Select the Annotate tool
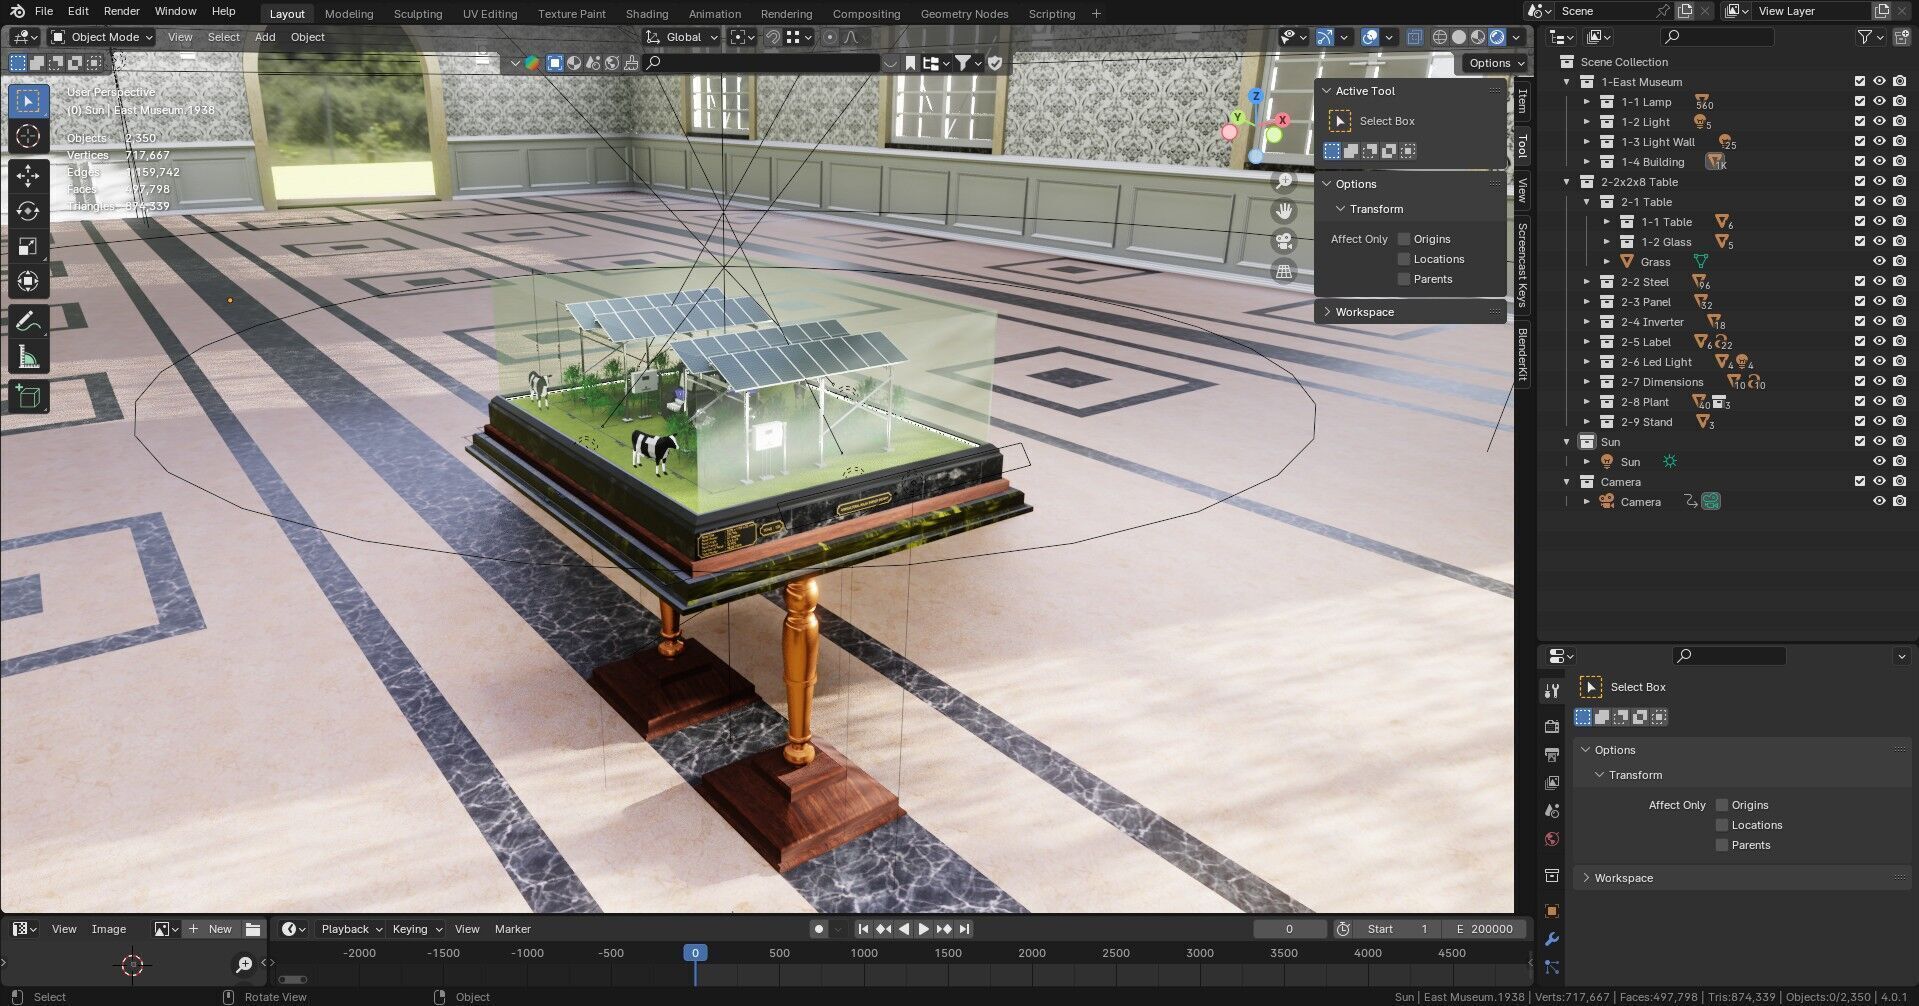This screenshot has height=1006, width=1919. click(28, 321)
